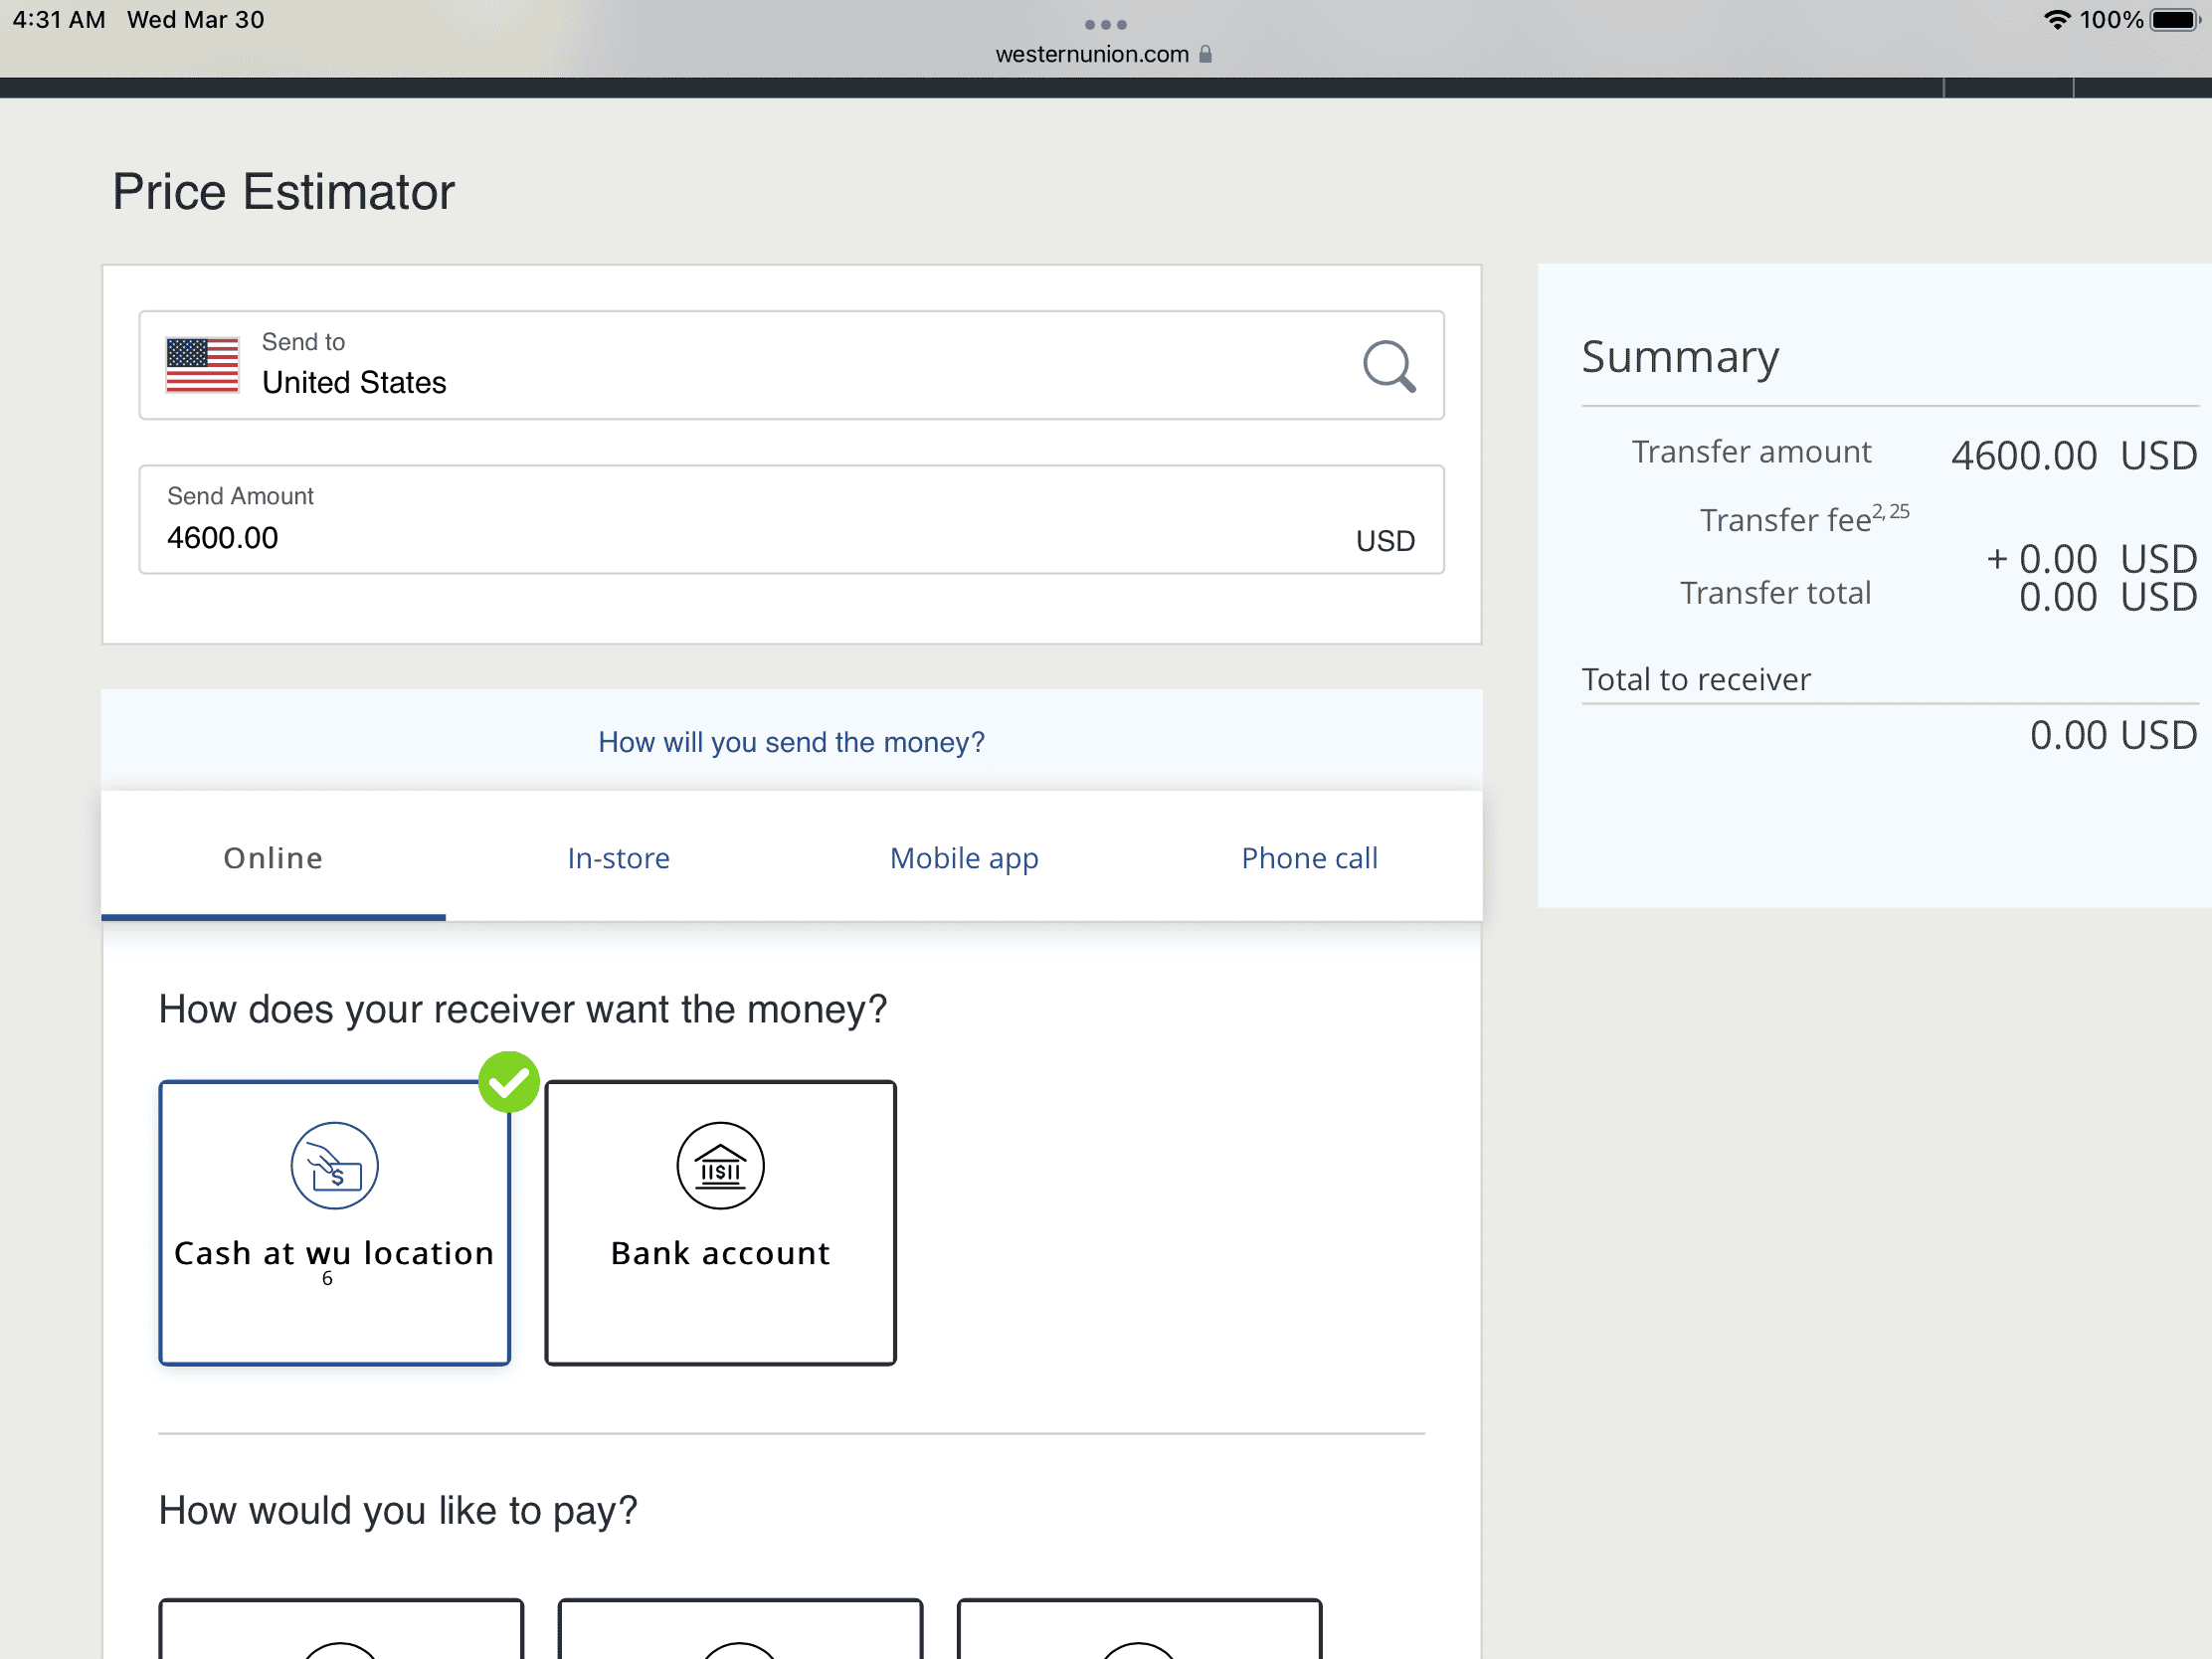Image resolution: width=2212 pixels, height=1659 pixels.
Task: Tap the Wi-Fi status icon
Action: pyautogui.click(x=2057, y=20)
